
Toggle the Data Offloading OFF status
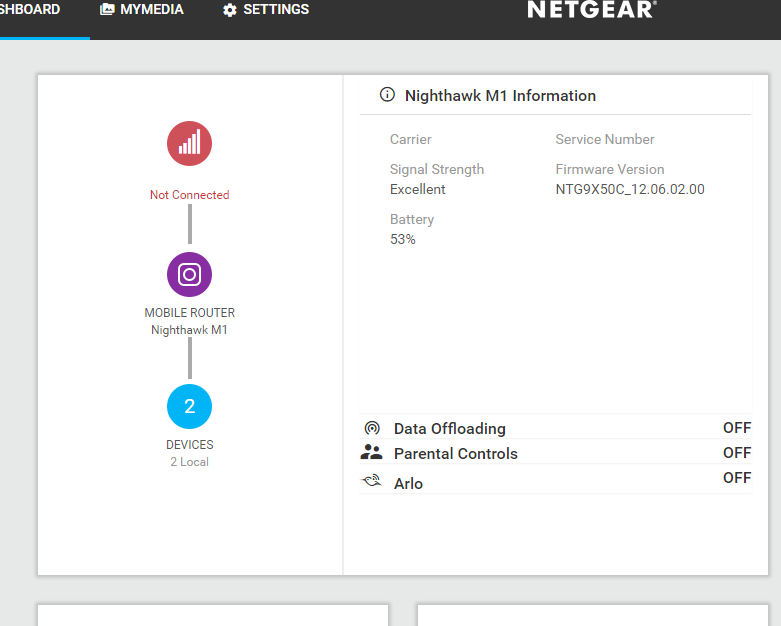click(736, 428)
